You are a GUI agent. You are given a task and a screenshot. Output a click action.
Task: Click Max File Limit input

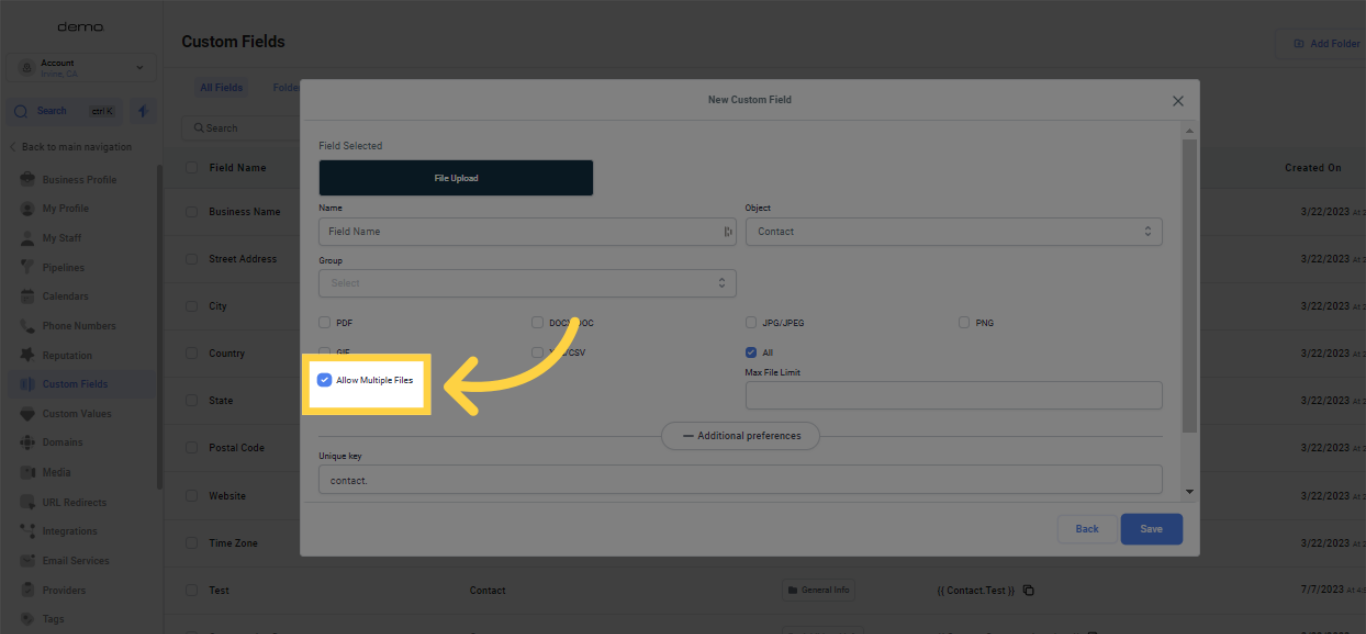(x=954, y=395)
